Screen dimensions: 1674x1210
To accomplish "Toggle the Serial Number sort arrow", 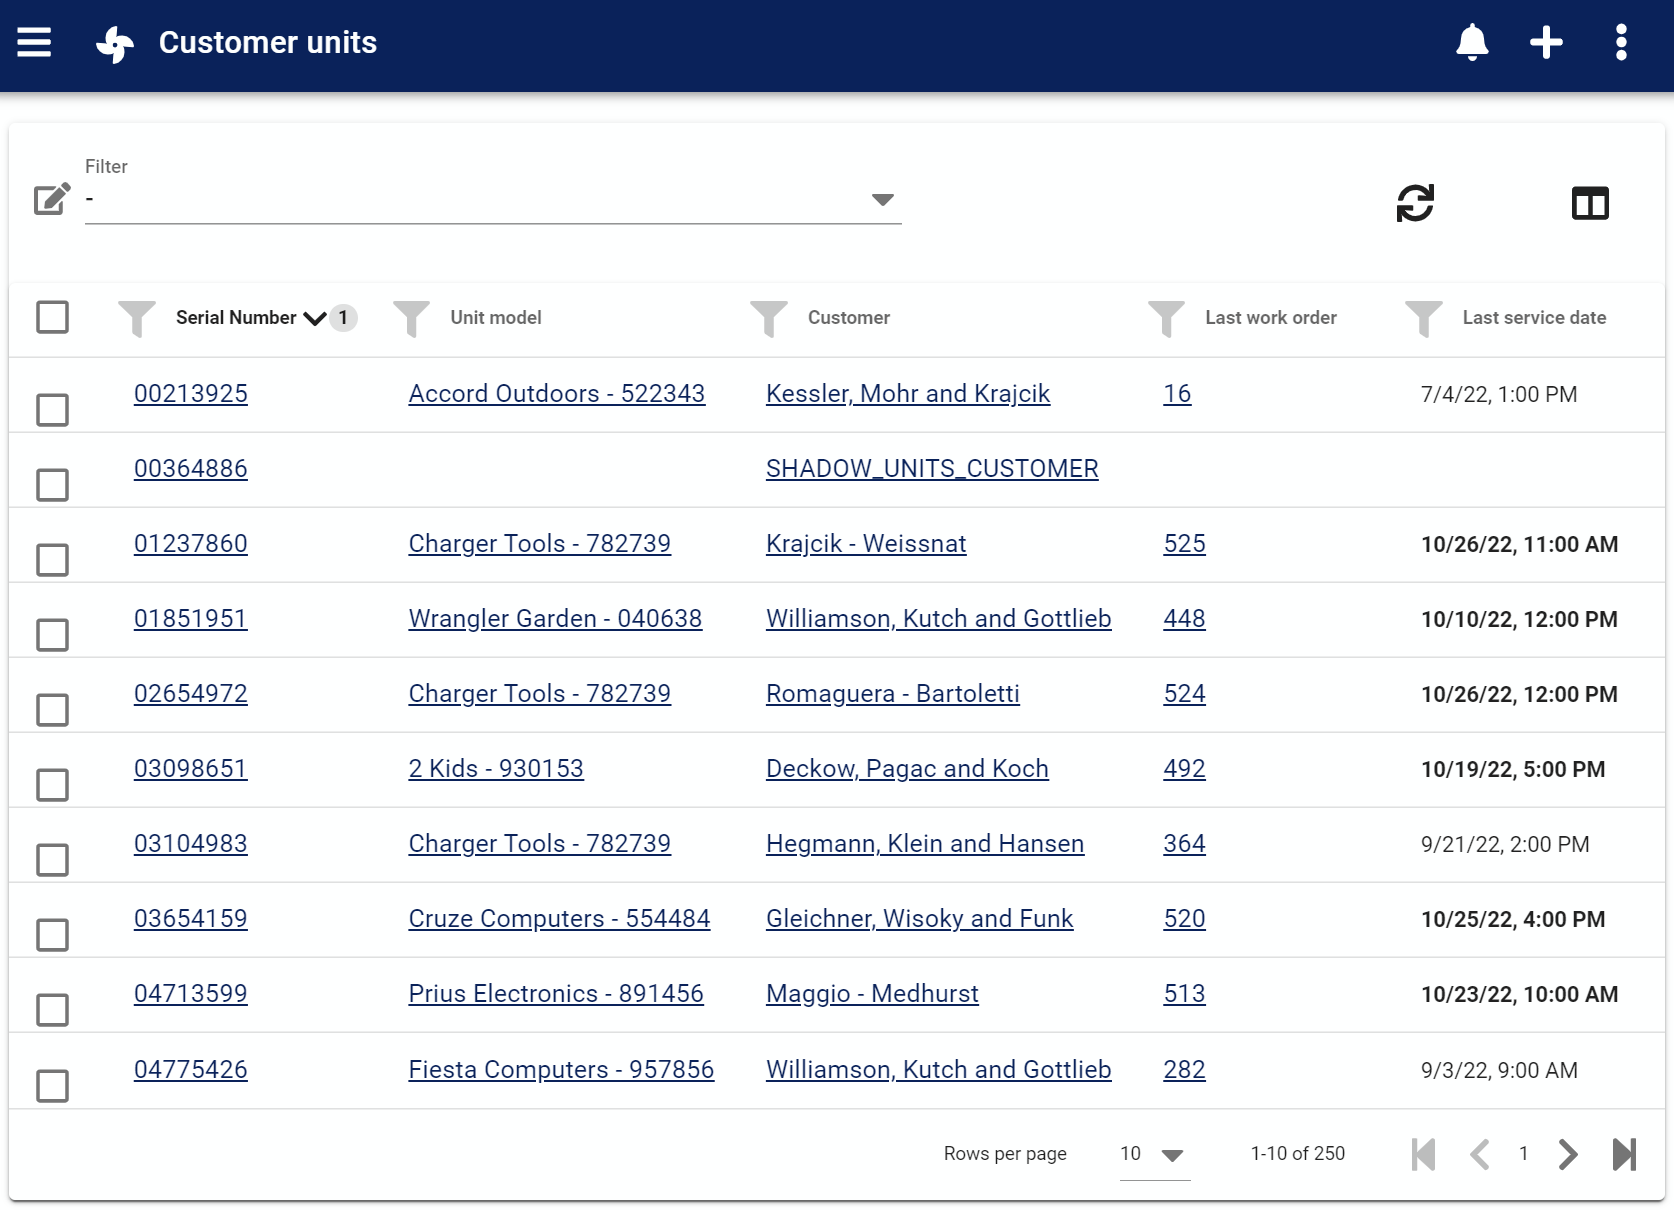I will [x=315, y=318].
